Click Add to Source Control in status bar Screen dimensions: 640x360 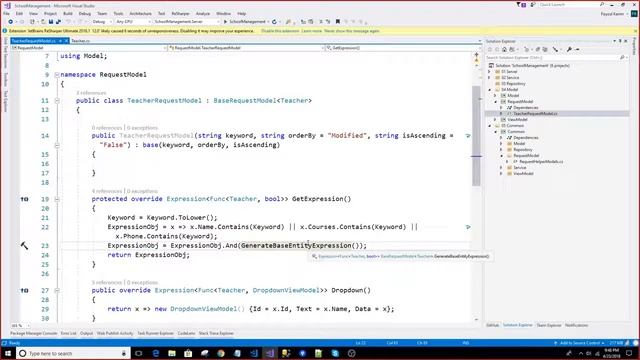coord(580,343)
